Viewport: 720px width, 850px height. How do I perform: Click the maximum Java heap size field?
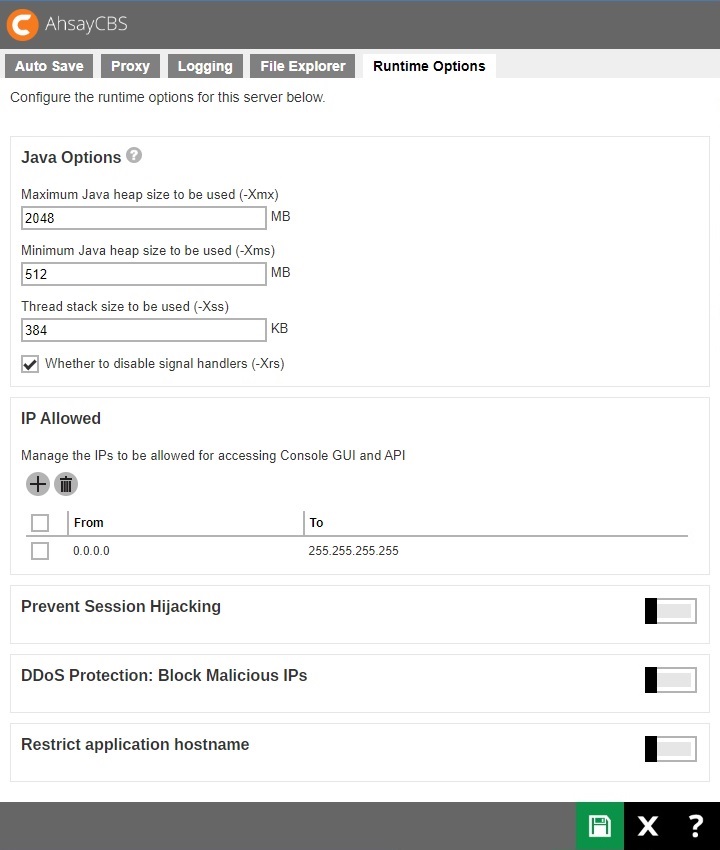pos(143,217)
